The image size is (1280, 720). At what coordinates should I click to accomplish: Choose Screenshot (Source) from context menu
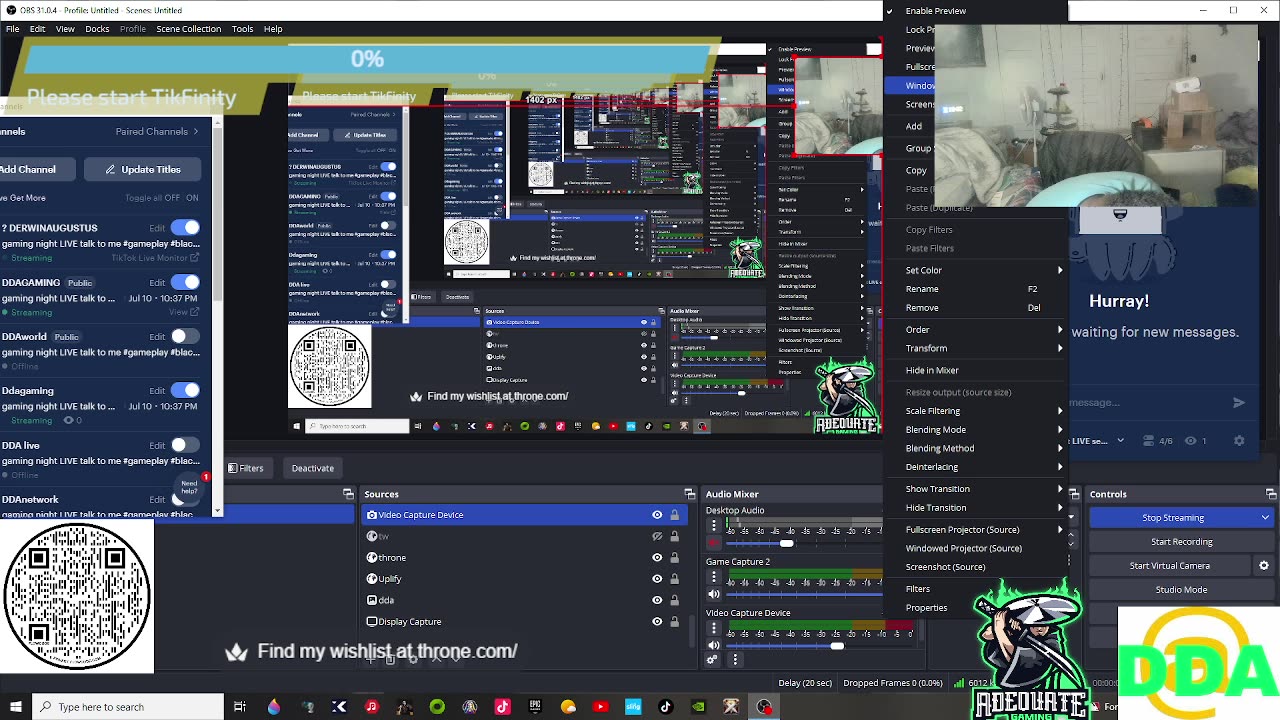tap(977, 567)
